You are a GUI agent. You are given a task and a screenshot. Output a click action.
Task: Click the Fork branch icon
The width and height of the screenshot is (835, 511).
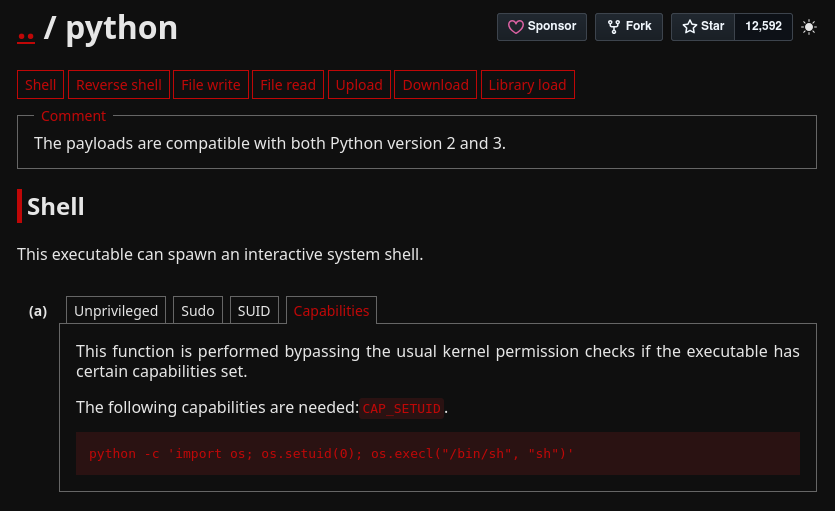[613, 27]
